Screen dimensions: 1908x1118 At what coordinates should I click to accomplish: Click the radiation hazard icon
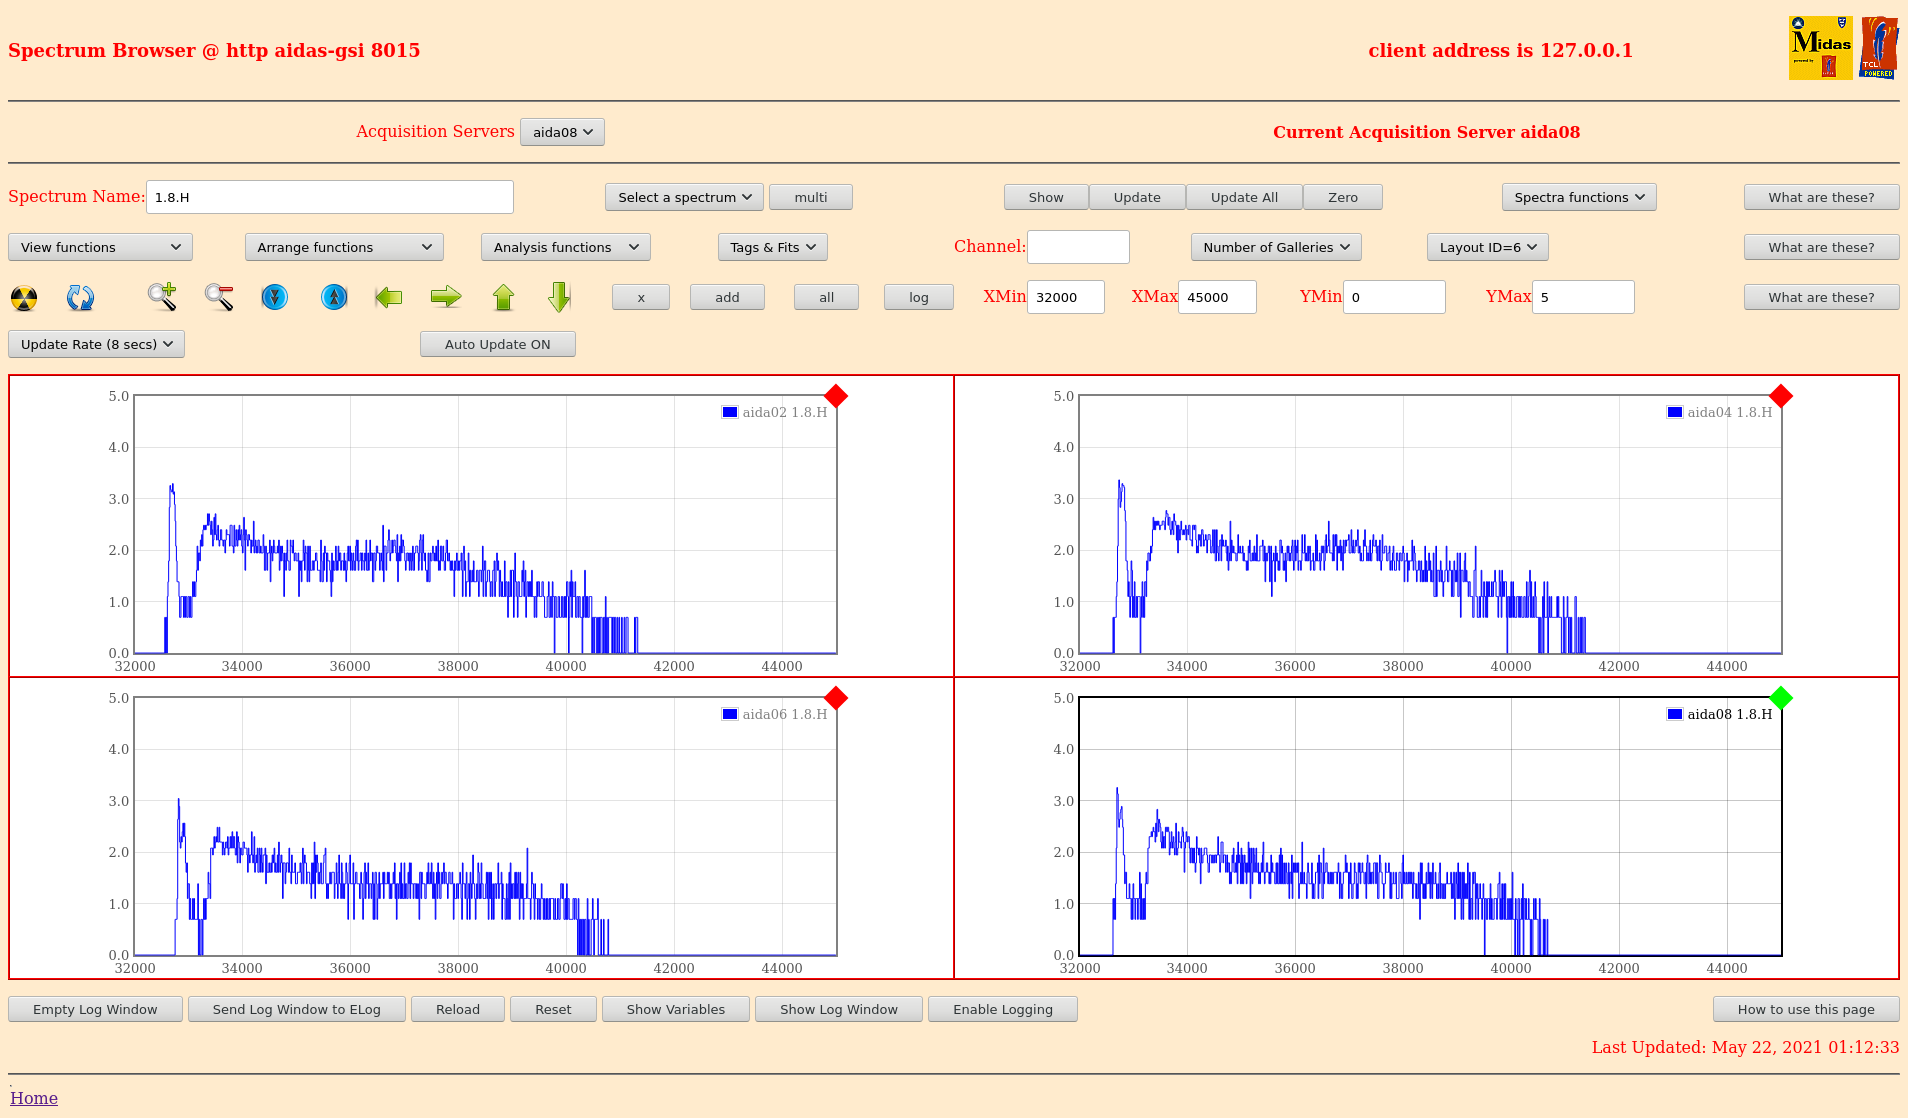click(24, 298)
